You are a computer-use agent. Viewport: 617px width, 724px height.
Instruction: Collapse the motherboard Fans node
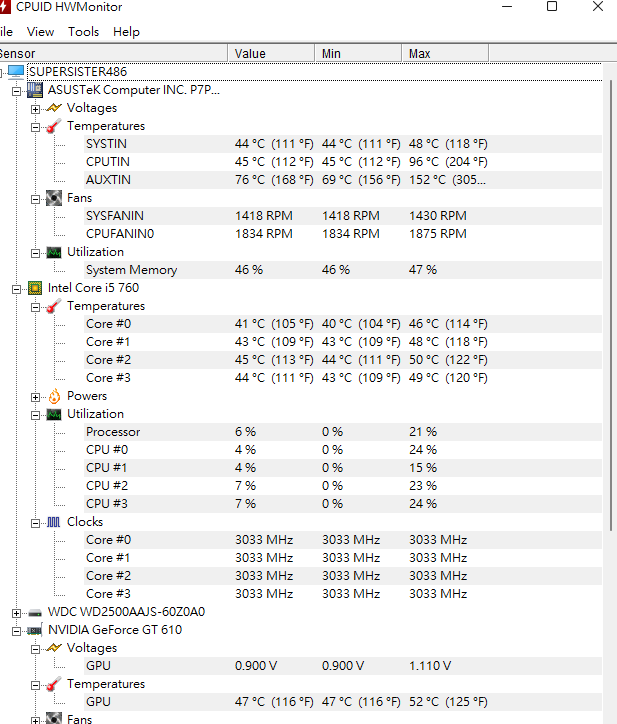[36, 199]
